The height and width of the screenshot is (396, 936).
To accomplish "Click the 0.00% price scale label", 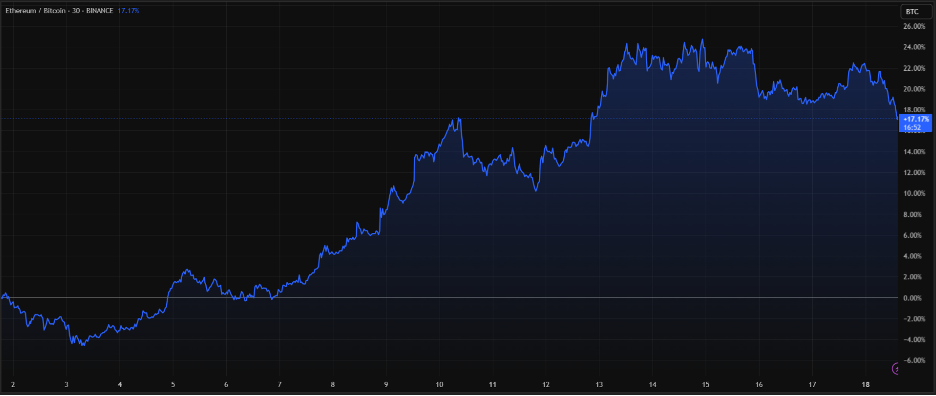I will tap(916, 298).
